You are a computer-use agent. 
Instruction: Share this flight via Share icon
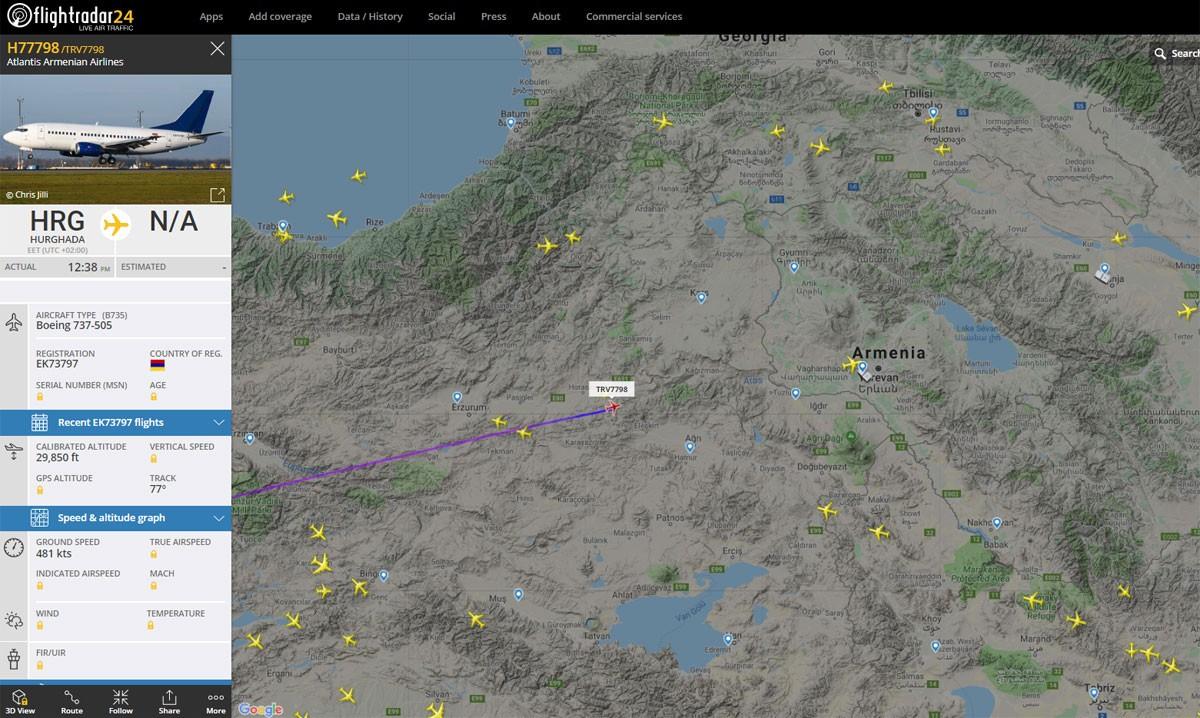169,701
